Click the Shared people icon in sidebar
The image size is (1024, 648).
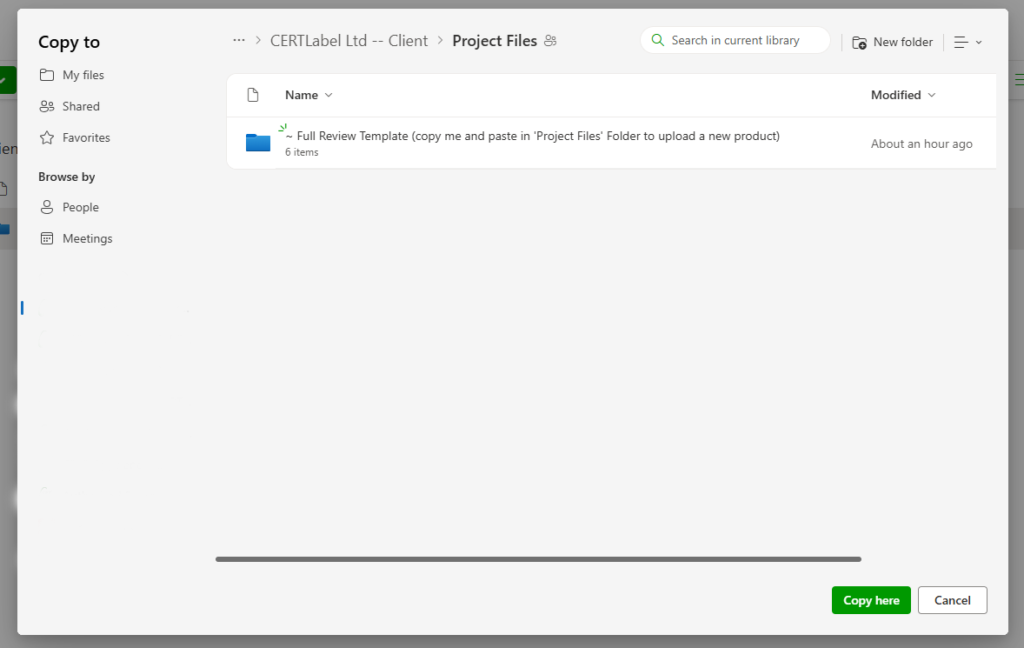coord(47,106)
